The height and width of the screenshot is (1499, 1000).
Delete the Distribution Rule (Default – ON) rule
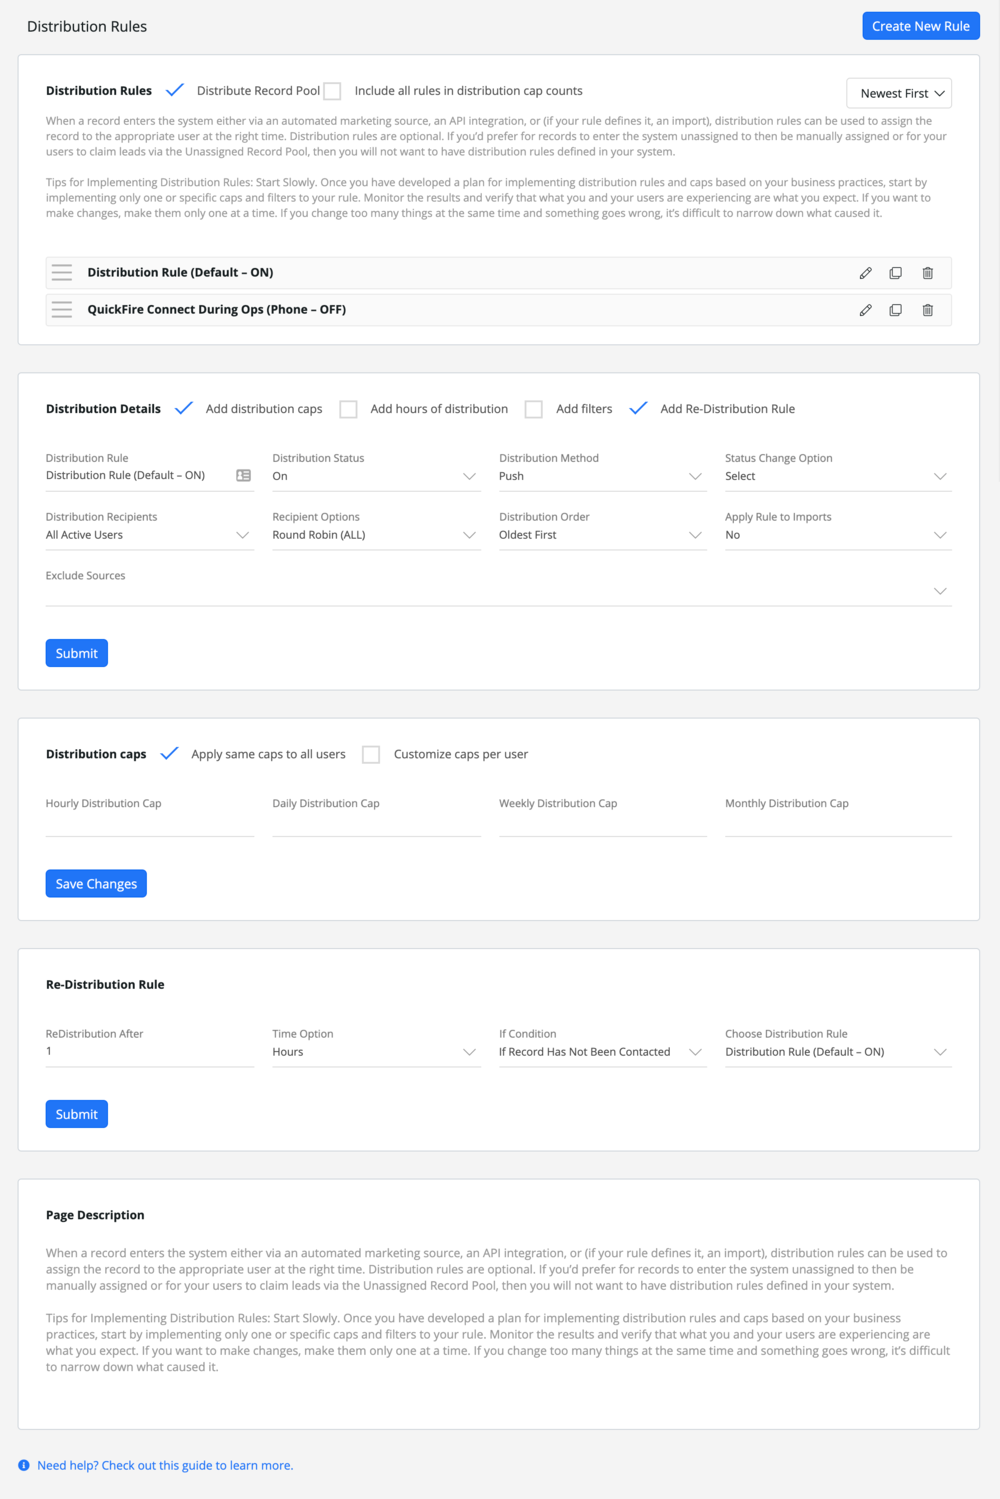[x=928, y=273]
